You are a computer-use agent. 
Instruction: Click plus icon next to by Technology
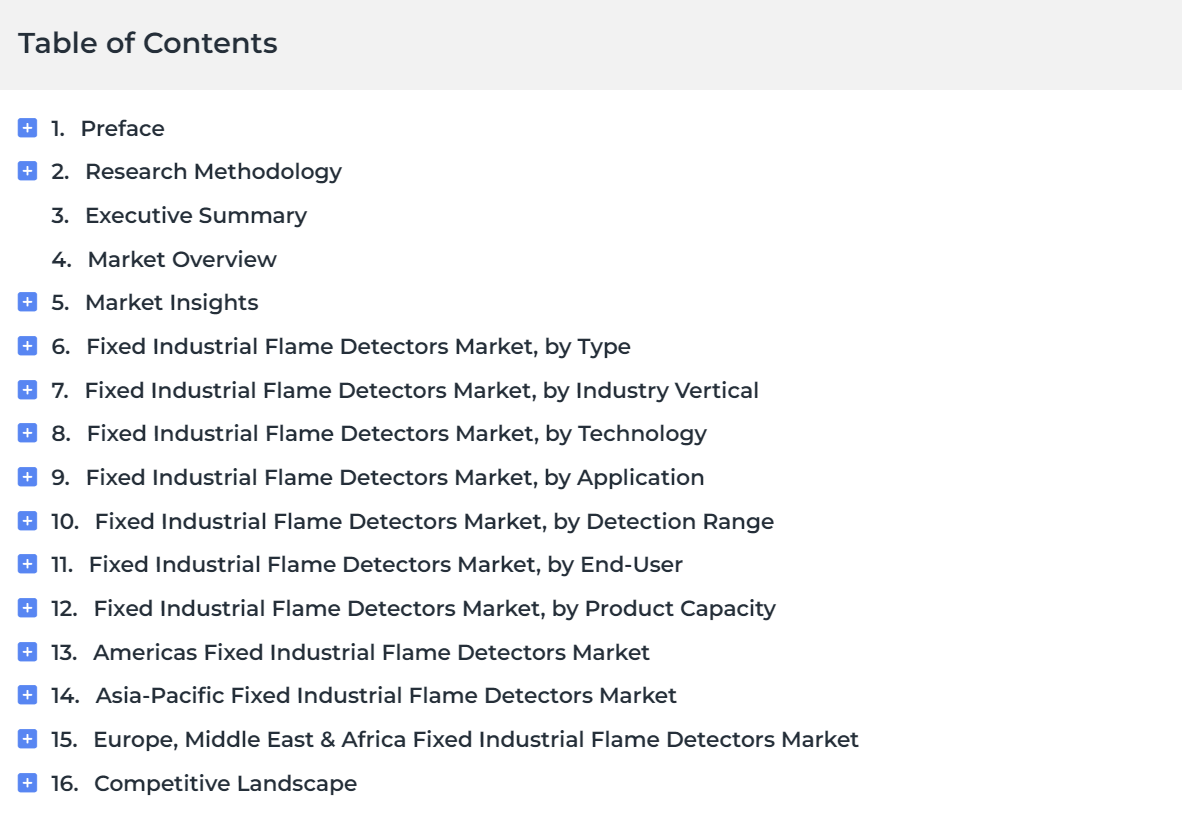pos(27,433)
